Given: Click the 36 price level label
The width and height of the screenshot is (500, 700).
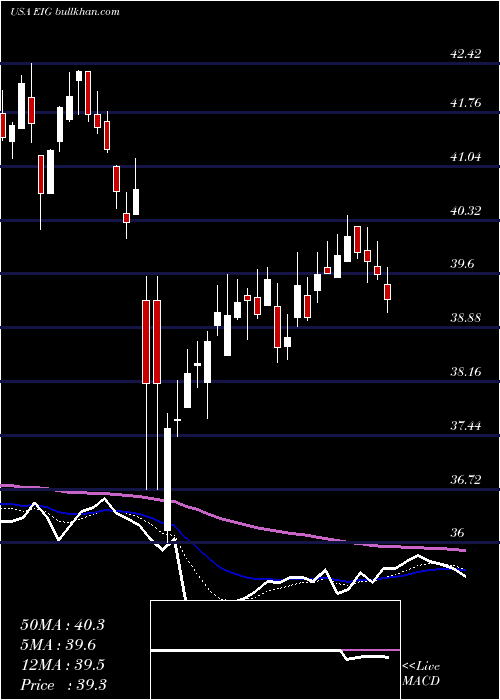Looking at the screenshot, I should (x=458, y=533).
